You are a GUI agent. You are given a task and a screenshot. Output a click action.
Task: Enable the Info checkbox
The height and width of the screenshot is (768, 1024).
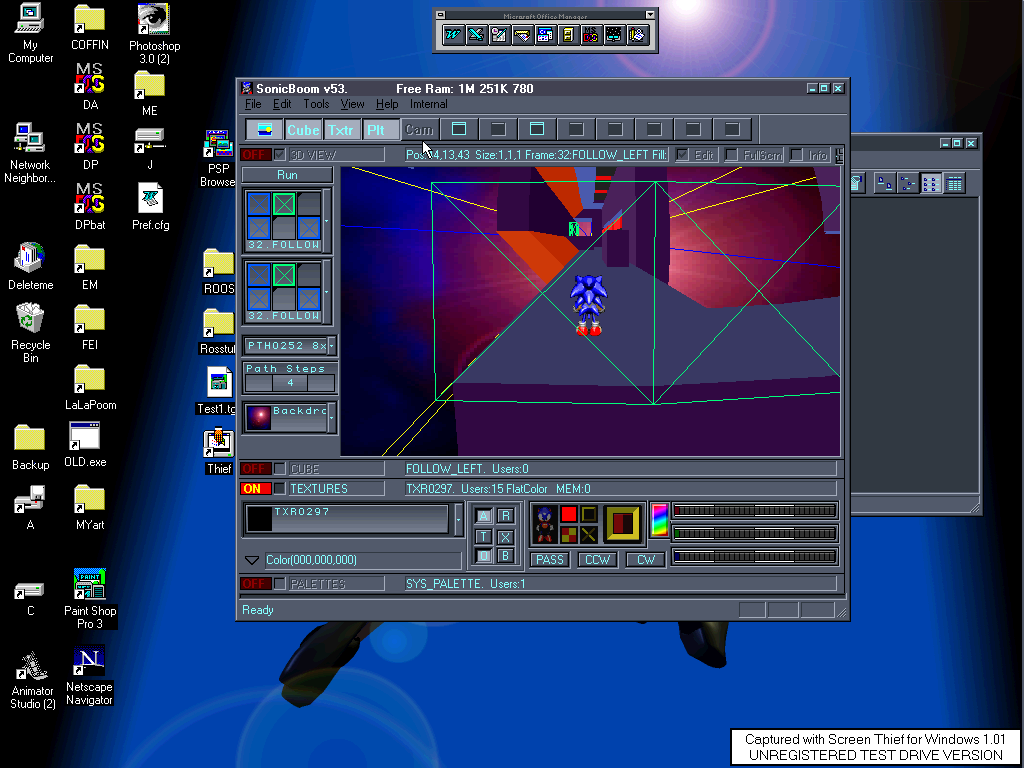(x=797, y=155)
